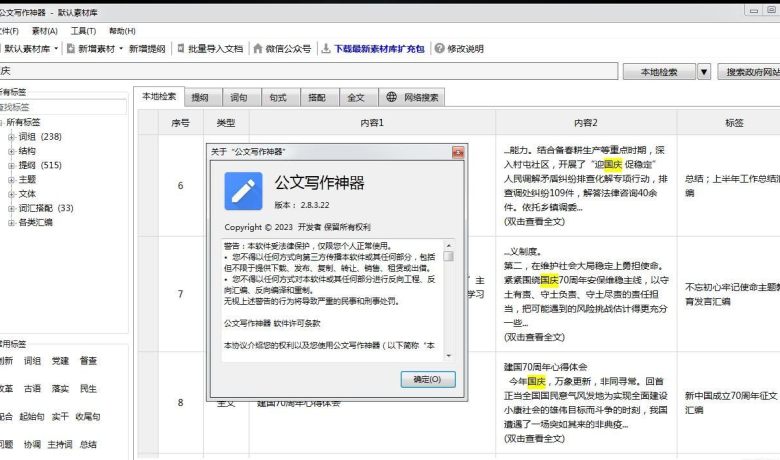Viewport: 780px width, 460px height.
Task: Click the 查找标签 filter field
Action: tap(63, 107)
